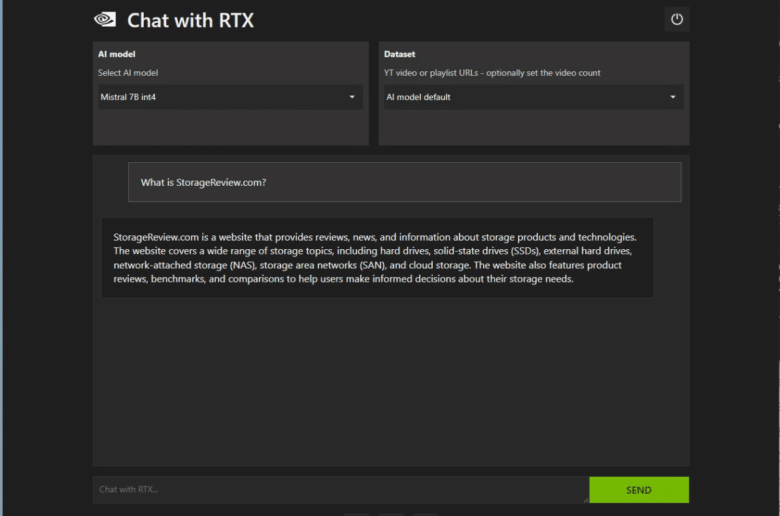Click the empty chat history area
Screen dimensions: 780x516
pyautogui.click(x=390, y=381)
